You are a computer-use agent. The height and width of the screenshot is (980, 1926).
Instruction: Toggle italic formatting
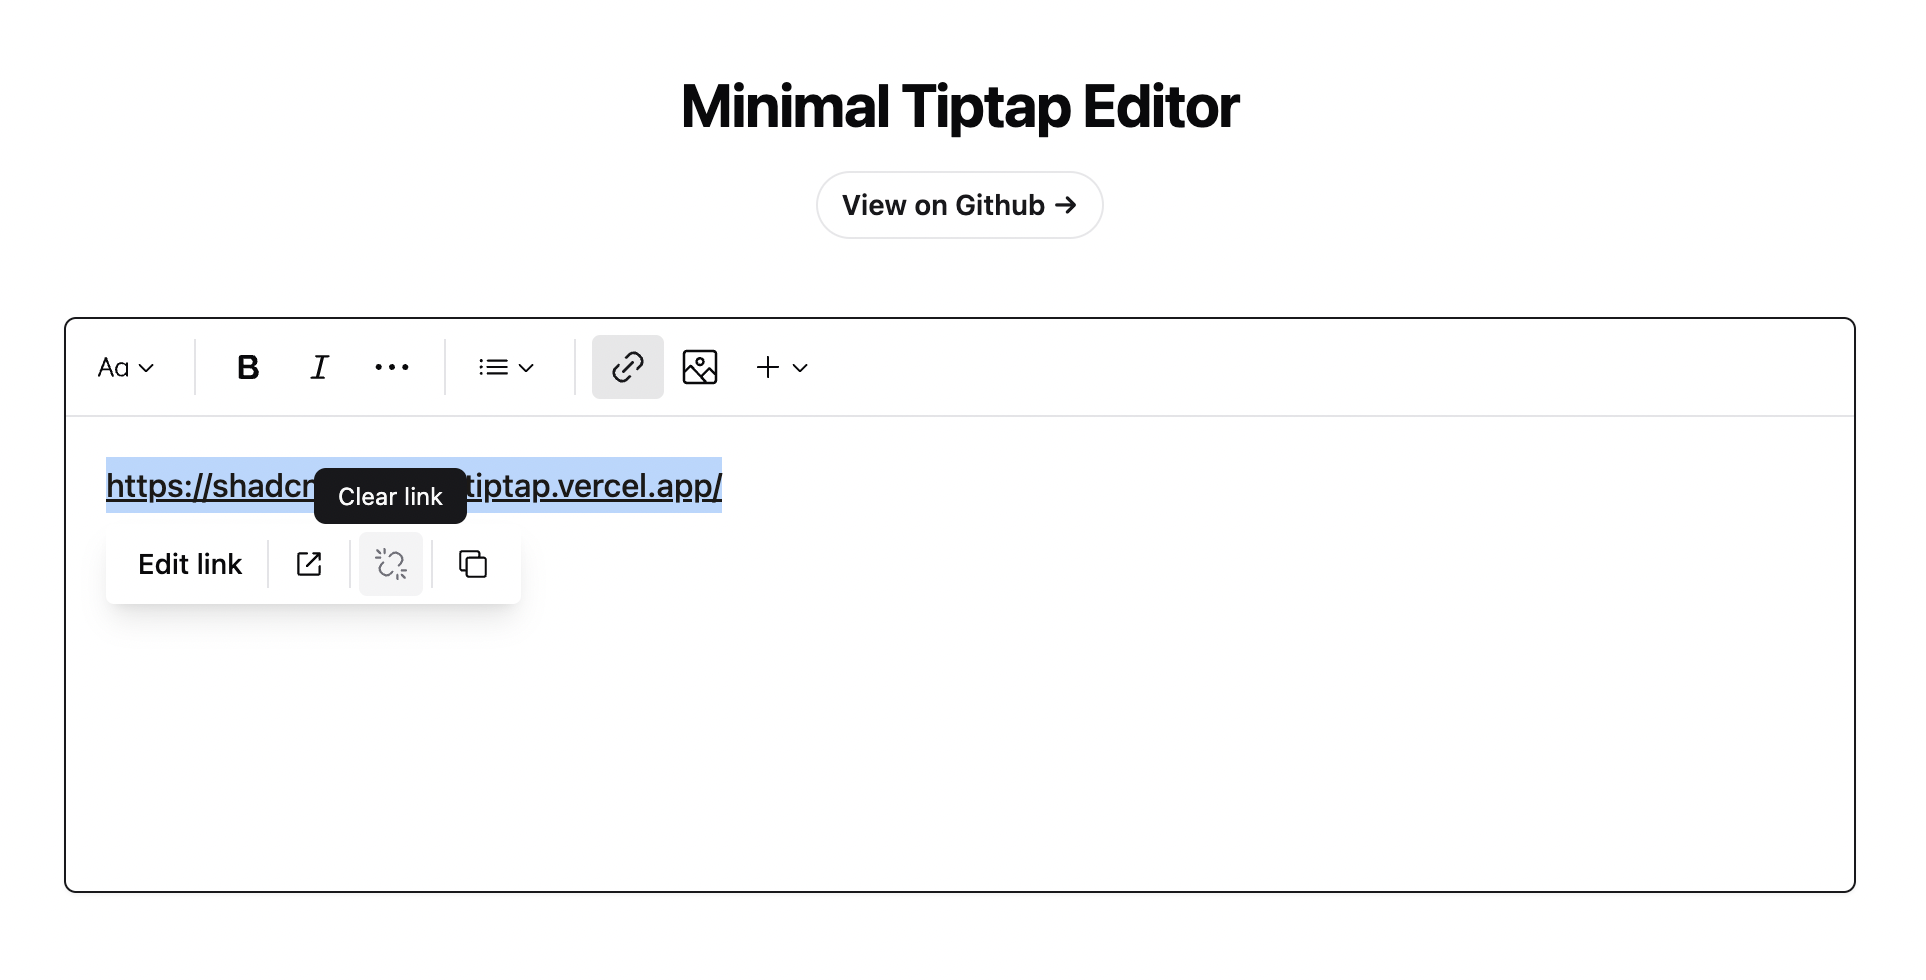[319, 367]
